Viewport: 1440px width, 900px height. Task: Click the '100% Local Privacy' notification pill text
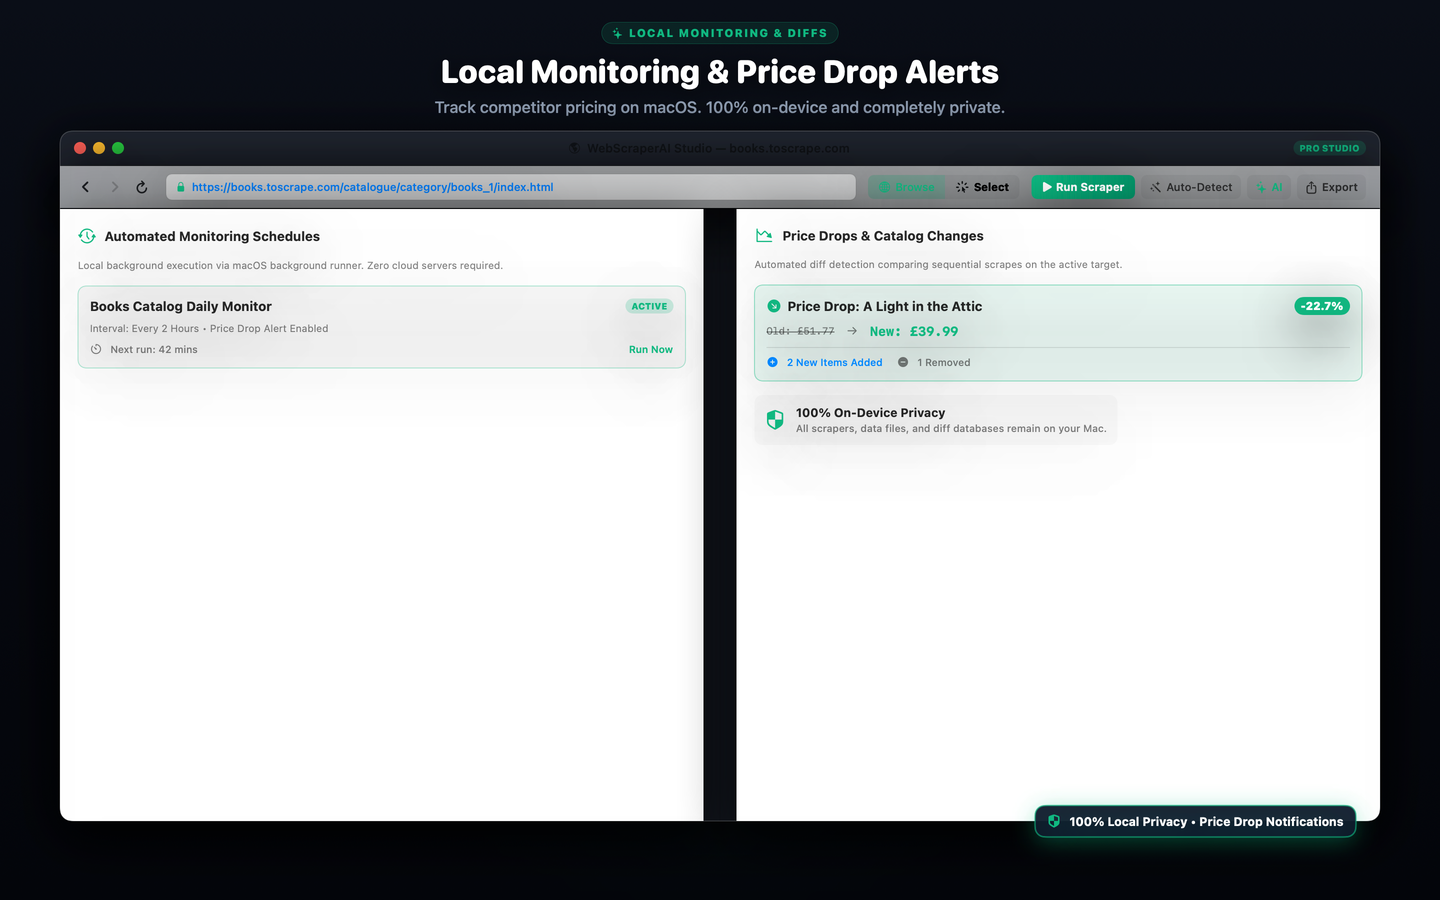click(x=1206, y=821)
